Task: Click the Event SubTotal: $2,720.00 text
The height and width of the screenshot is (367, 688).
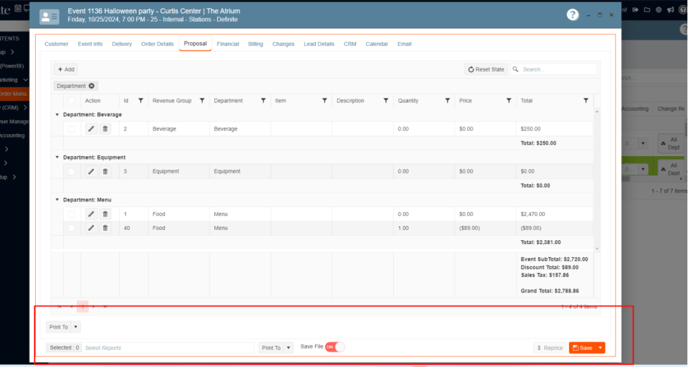Action: pos(554,259)
